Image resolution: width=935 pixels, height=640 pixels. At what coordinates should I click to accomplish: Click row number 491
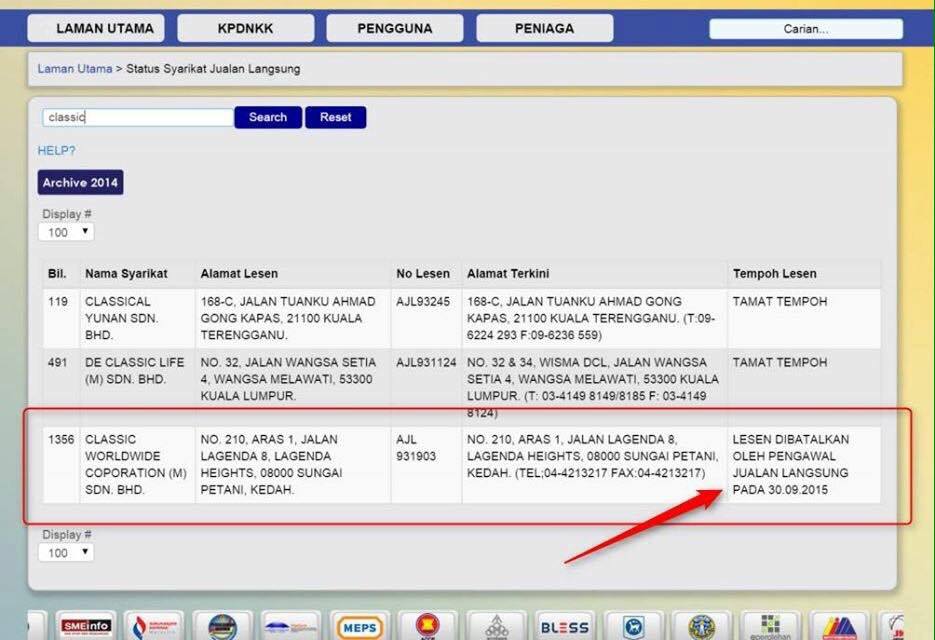point(58,363)
